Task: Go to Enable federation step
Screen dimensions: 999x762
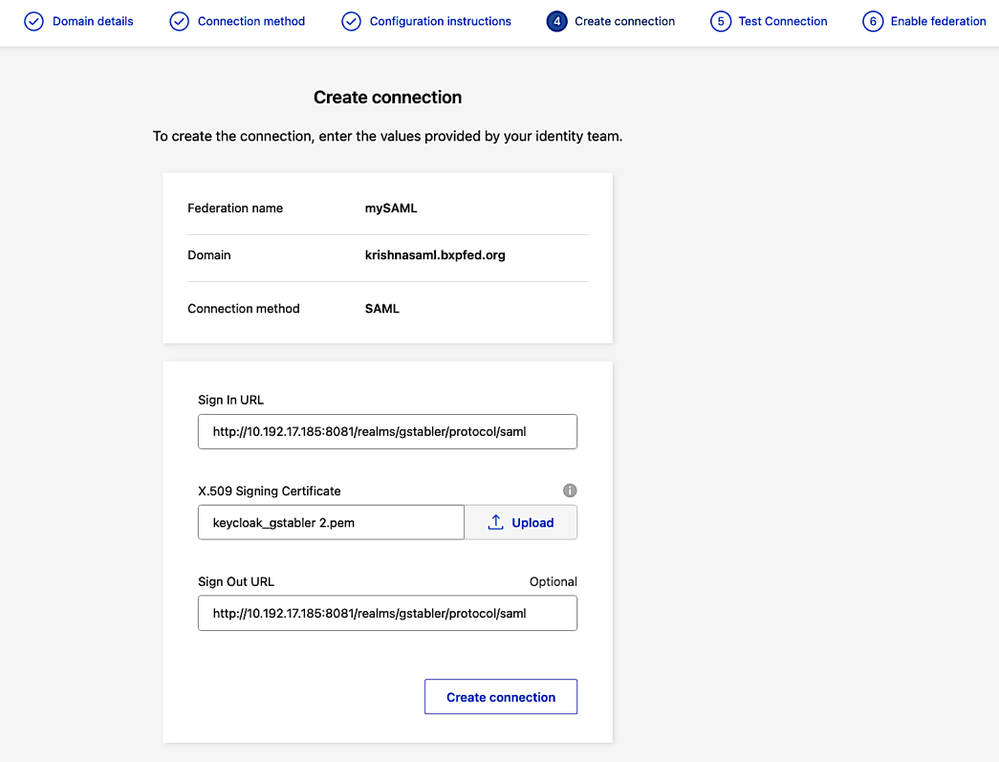Action: (938, 21)
